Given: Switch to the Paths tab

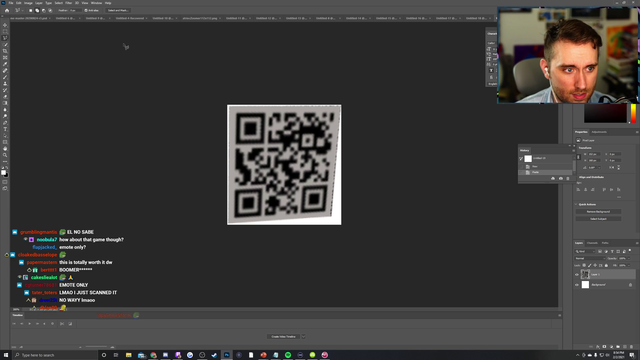Looking at the screenshot, I should coord(605,243).
